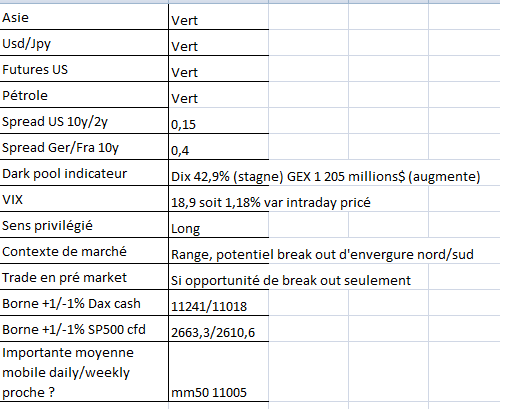
Task: Select the Pétrole label cell
Action: [x=84, y=95]
